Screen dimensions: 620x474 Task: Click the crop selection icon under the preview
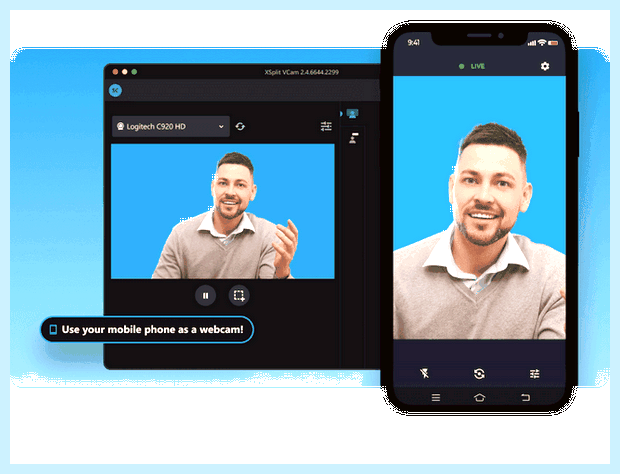pos(239,295)
